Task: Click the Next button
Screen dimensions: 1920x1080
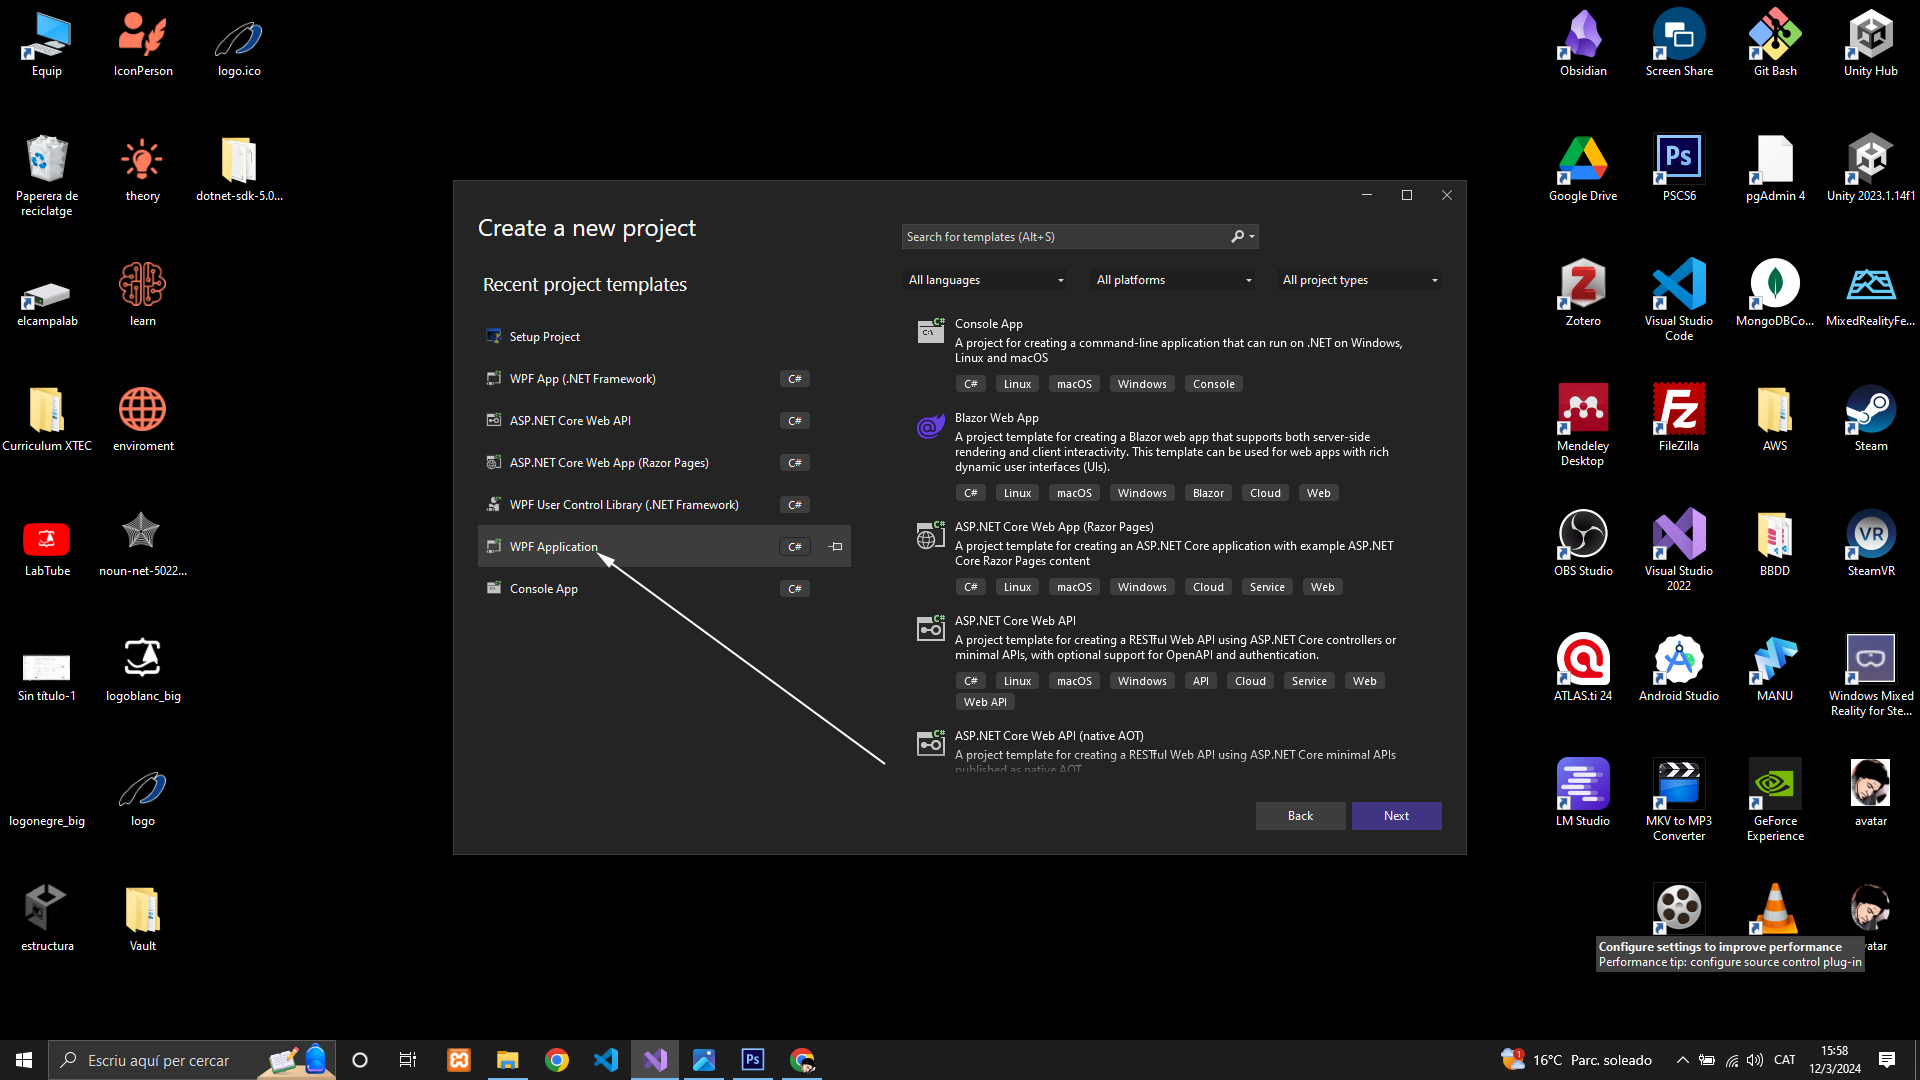Action: (x=1396, y=816)
